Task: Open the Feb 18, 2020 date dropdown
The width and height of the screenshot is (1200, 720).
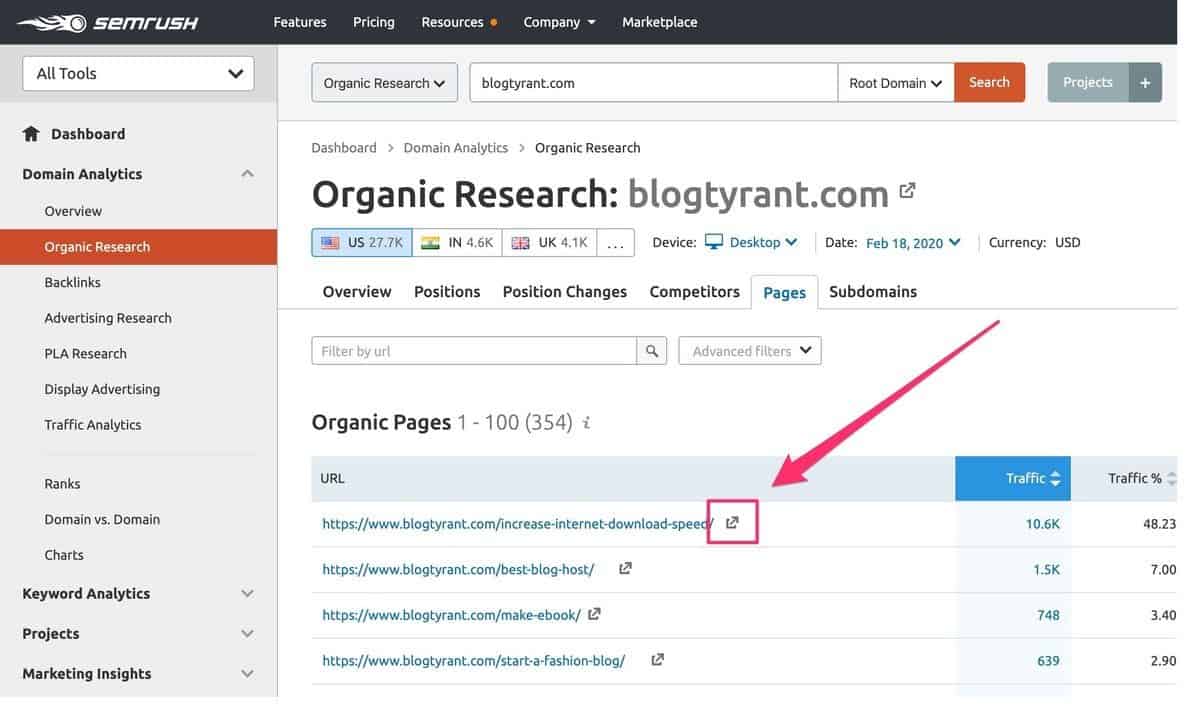Action: coord(913,243)
